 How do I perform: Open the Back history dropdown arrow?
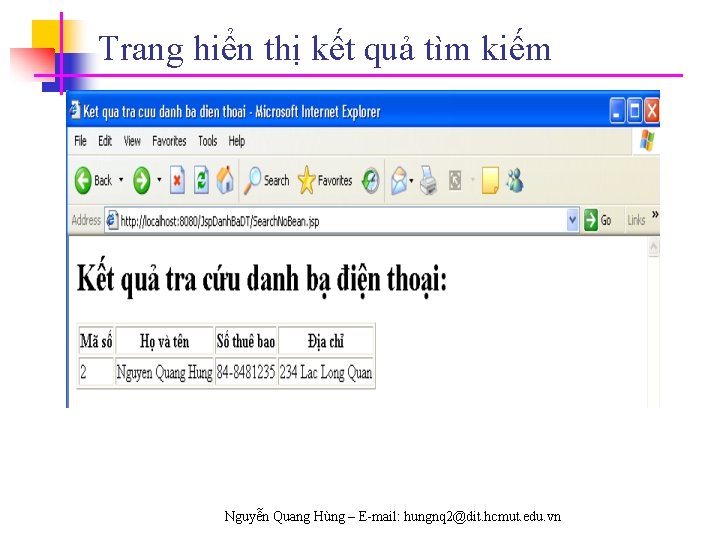click(x=121, y=180)
